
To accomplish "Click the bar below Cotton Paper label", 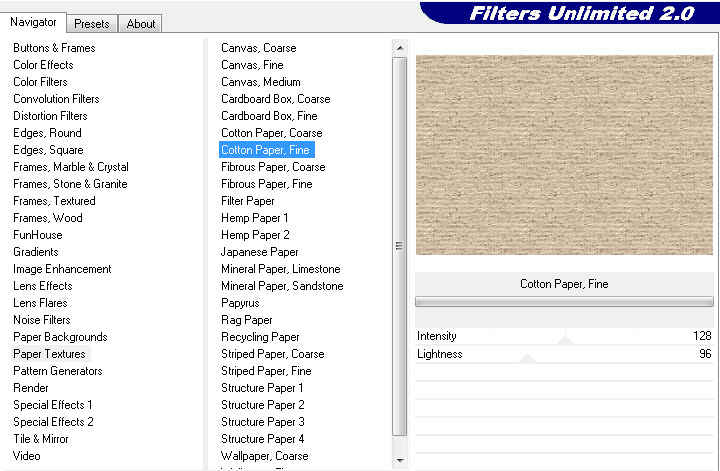I will pyautogui.click(x=564, y=301).
